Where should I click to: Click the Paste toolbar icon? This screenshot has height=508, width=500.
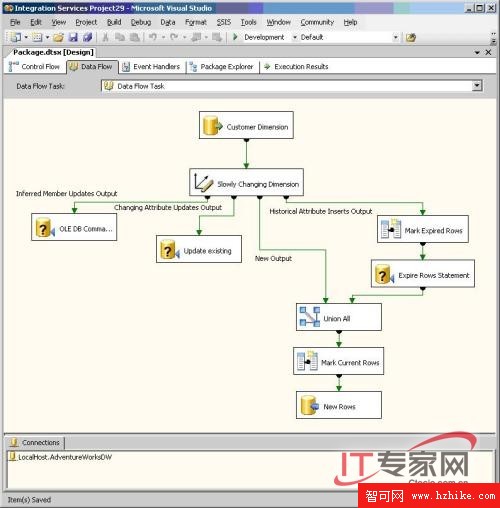(134, 37)
